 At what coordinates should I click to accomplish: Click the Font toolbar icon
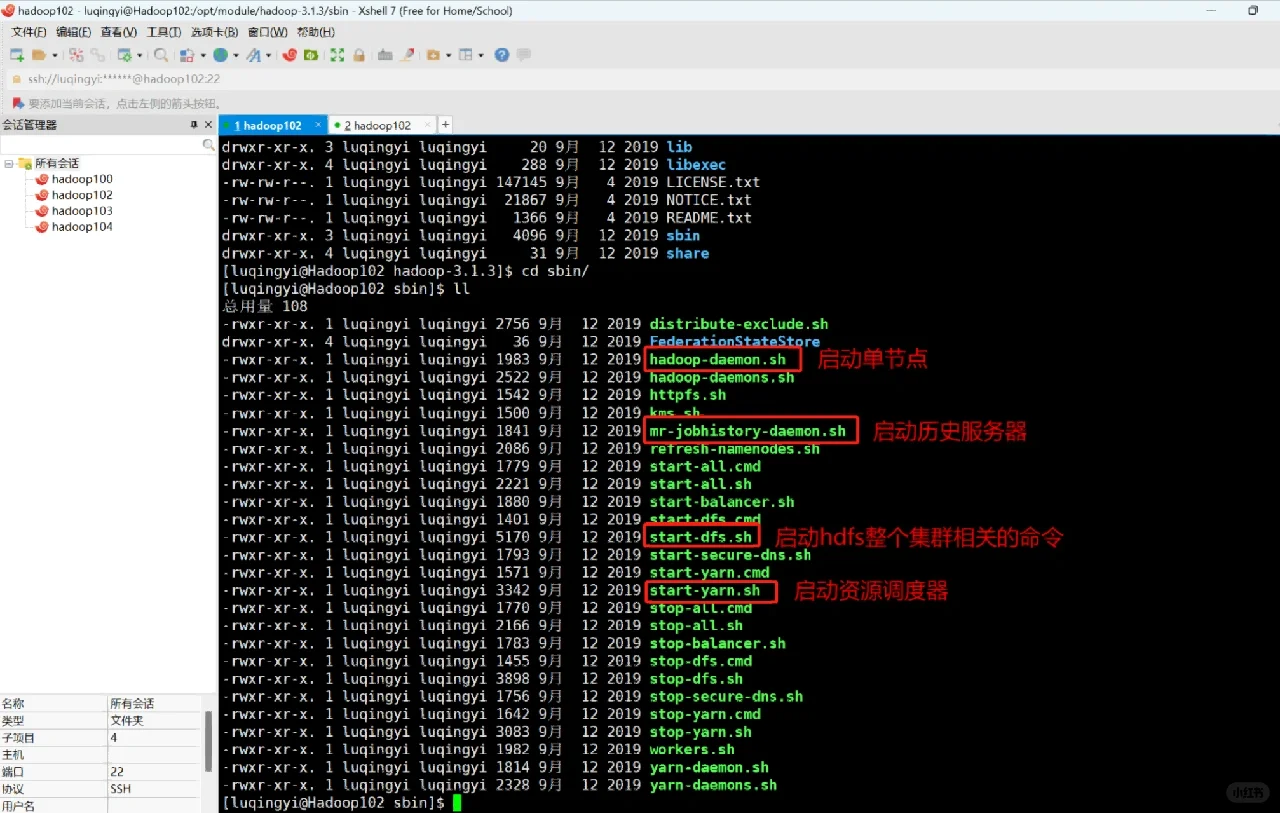[x=253, y=55]
